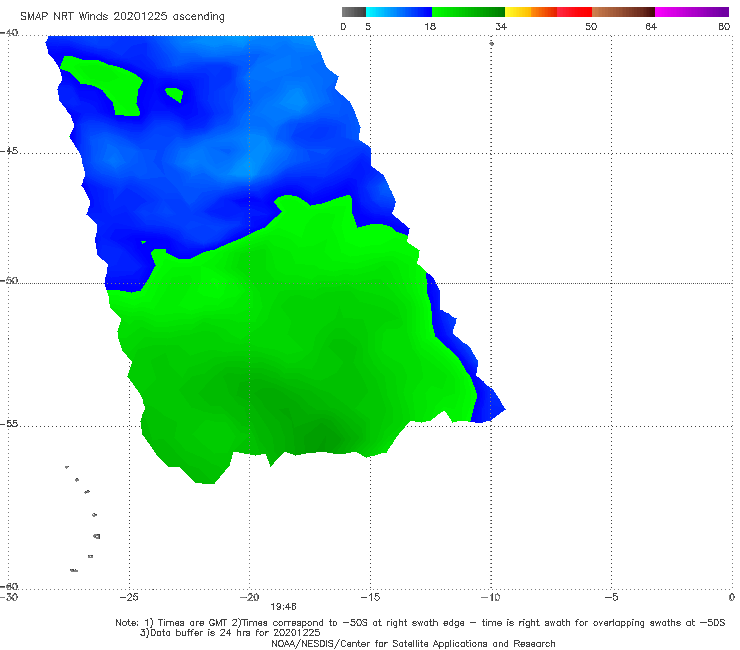Image resolution: width=740 pixels, height=650 pixels.
Task: Click the title "SMAP NRT Winds 20201225 ascending"
Action: tap(122, 16)
